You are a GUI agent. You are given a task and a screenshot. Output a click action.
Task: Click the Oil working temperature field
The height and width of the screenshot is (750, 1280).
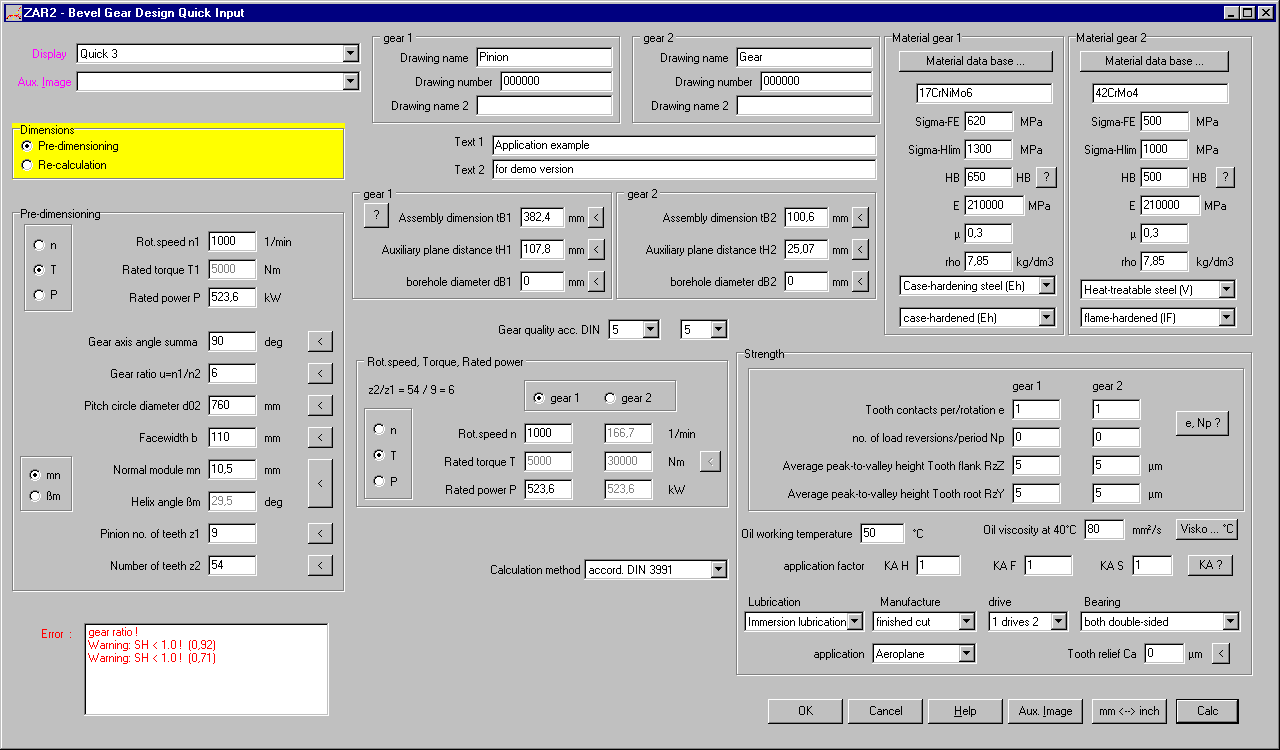(x=881, y=533)
